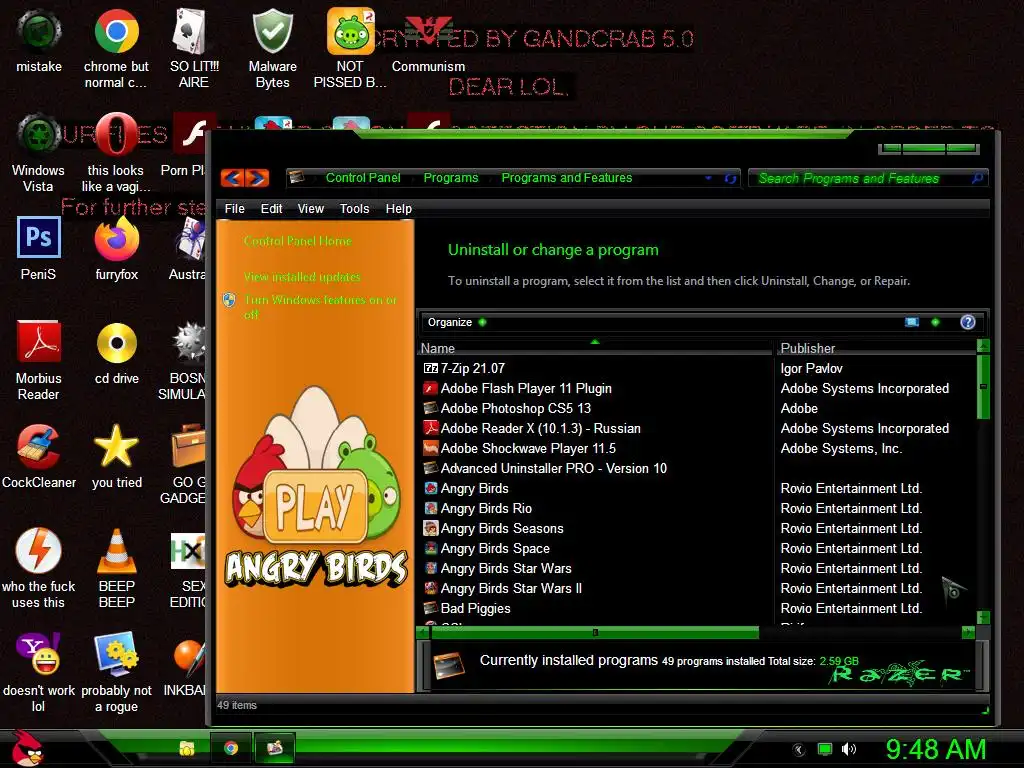Click the Programs and Features breadcrumb

566,178
